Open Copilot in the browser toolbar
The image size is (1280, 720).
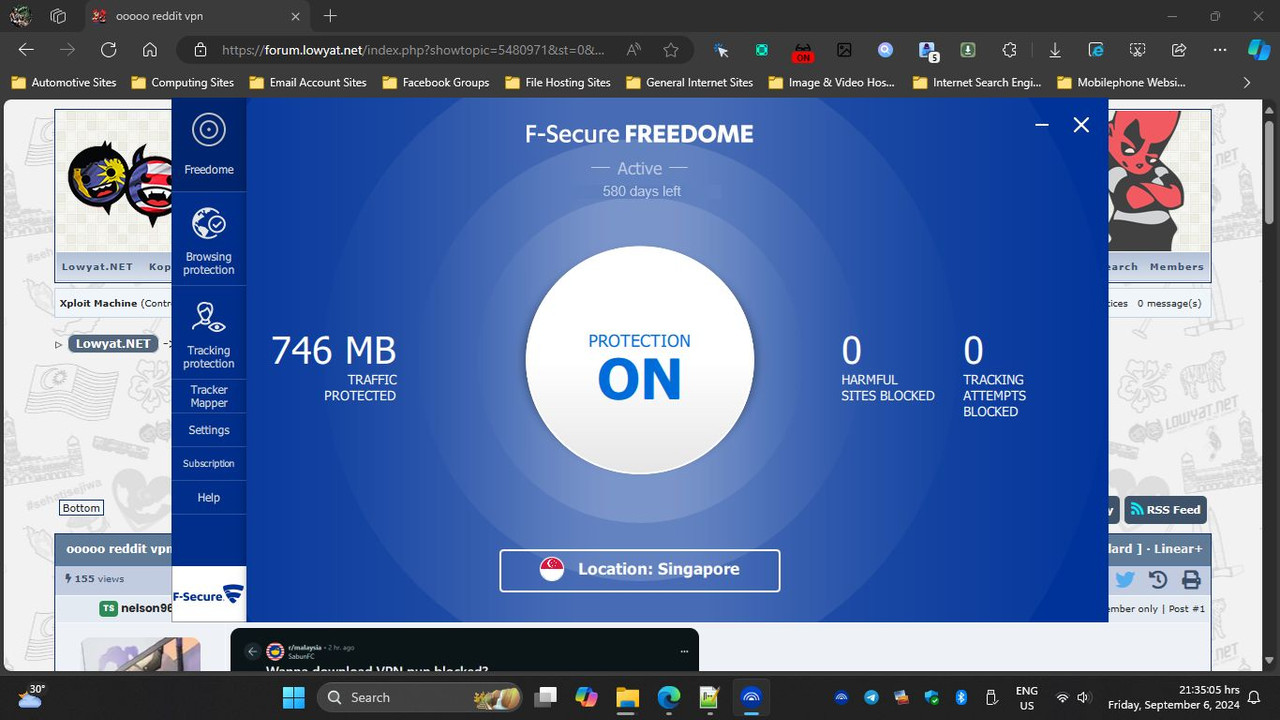click(x=1258, y=50)
